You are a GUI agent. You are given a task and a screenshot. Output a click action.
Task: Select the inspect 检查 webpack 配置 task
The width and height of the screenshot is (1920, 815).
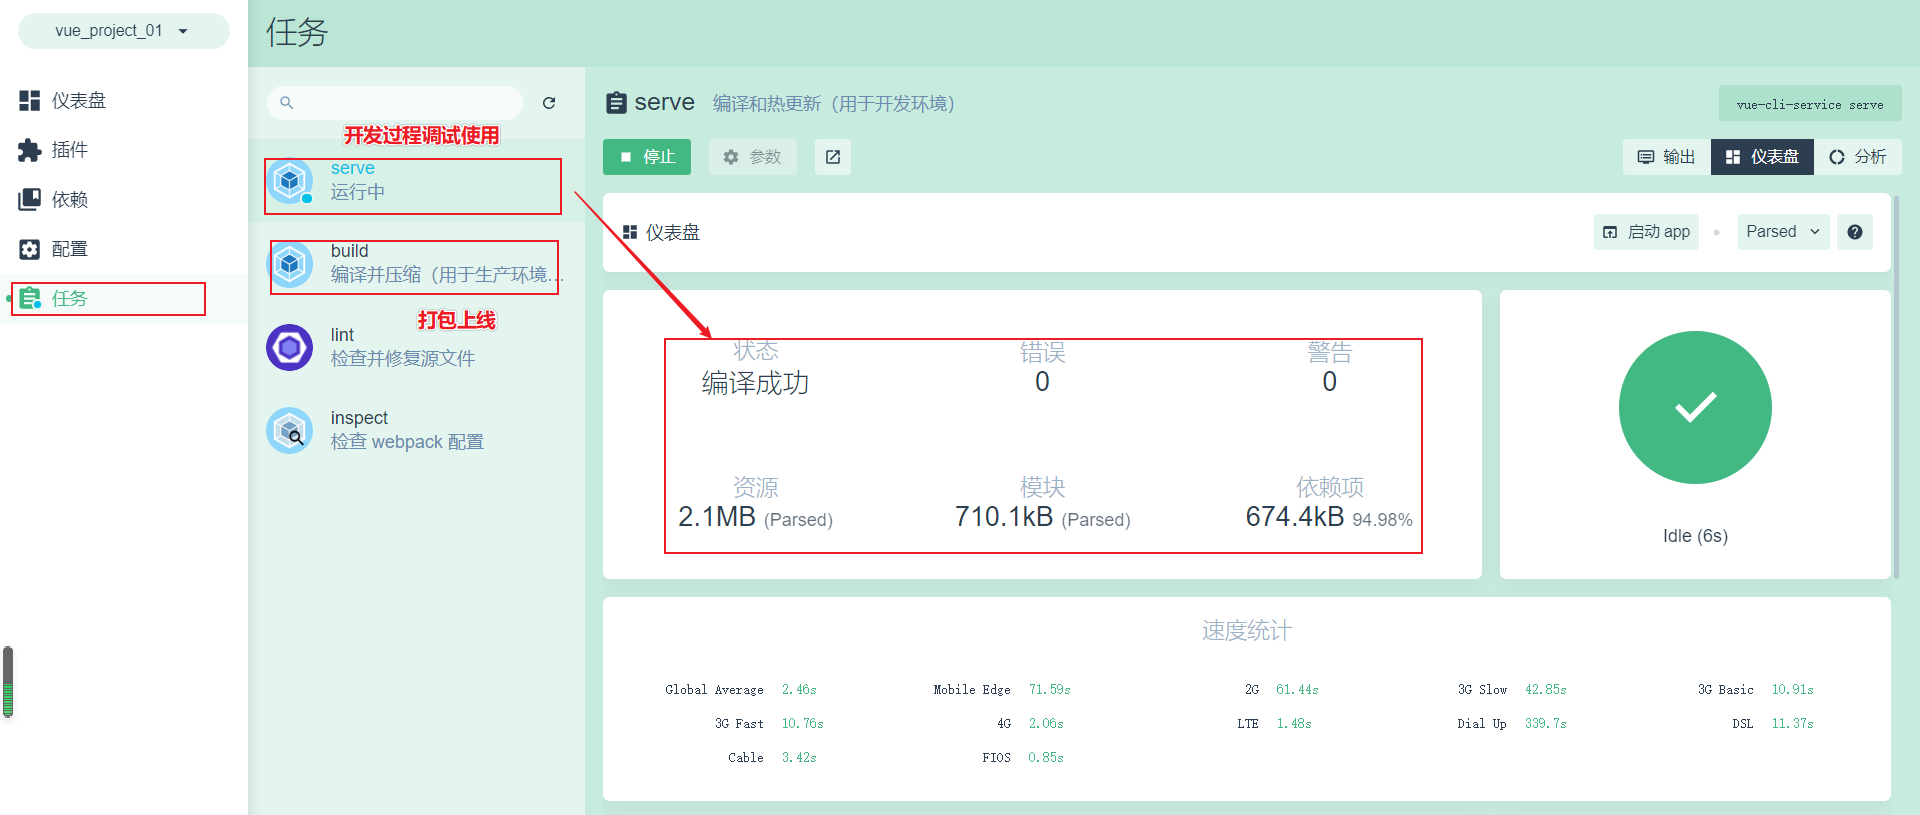click(416, 431)
